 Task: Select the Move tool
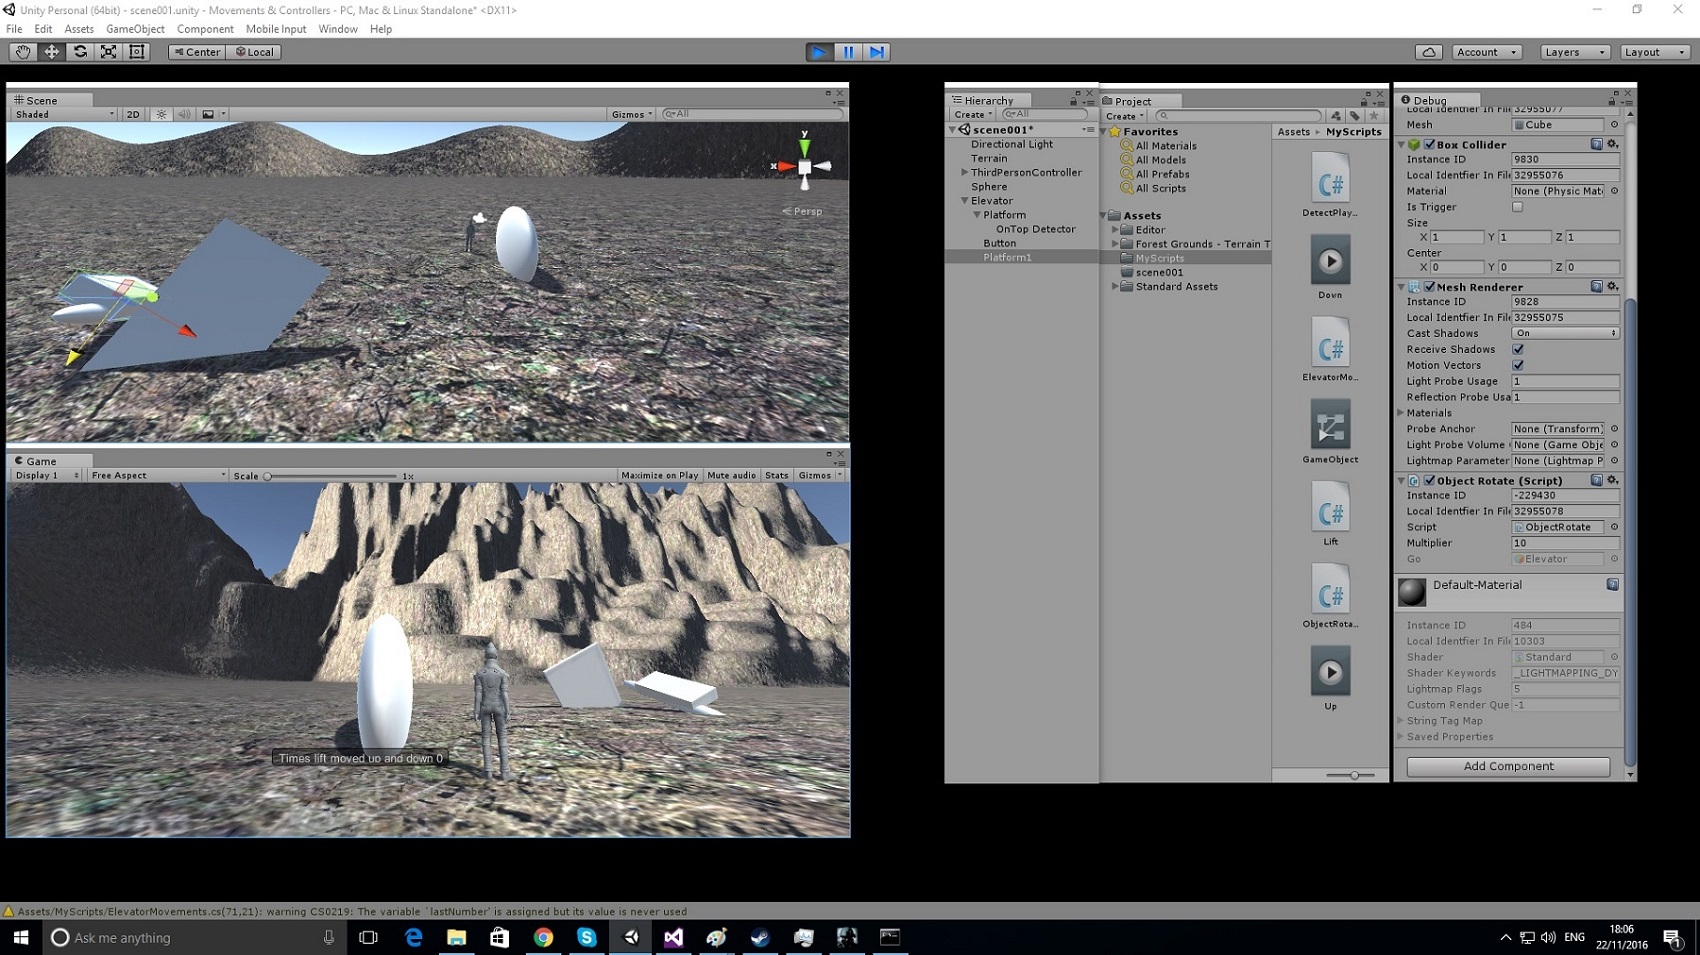tap(51, 52)
